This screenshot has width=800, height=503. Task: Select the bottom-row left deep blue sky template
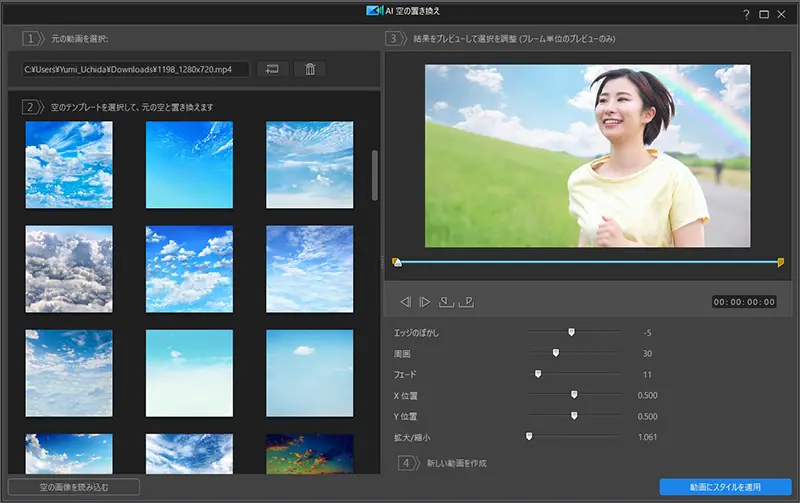(69, 454)
